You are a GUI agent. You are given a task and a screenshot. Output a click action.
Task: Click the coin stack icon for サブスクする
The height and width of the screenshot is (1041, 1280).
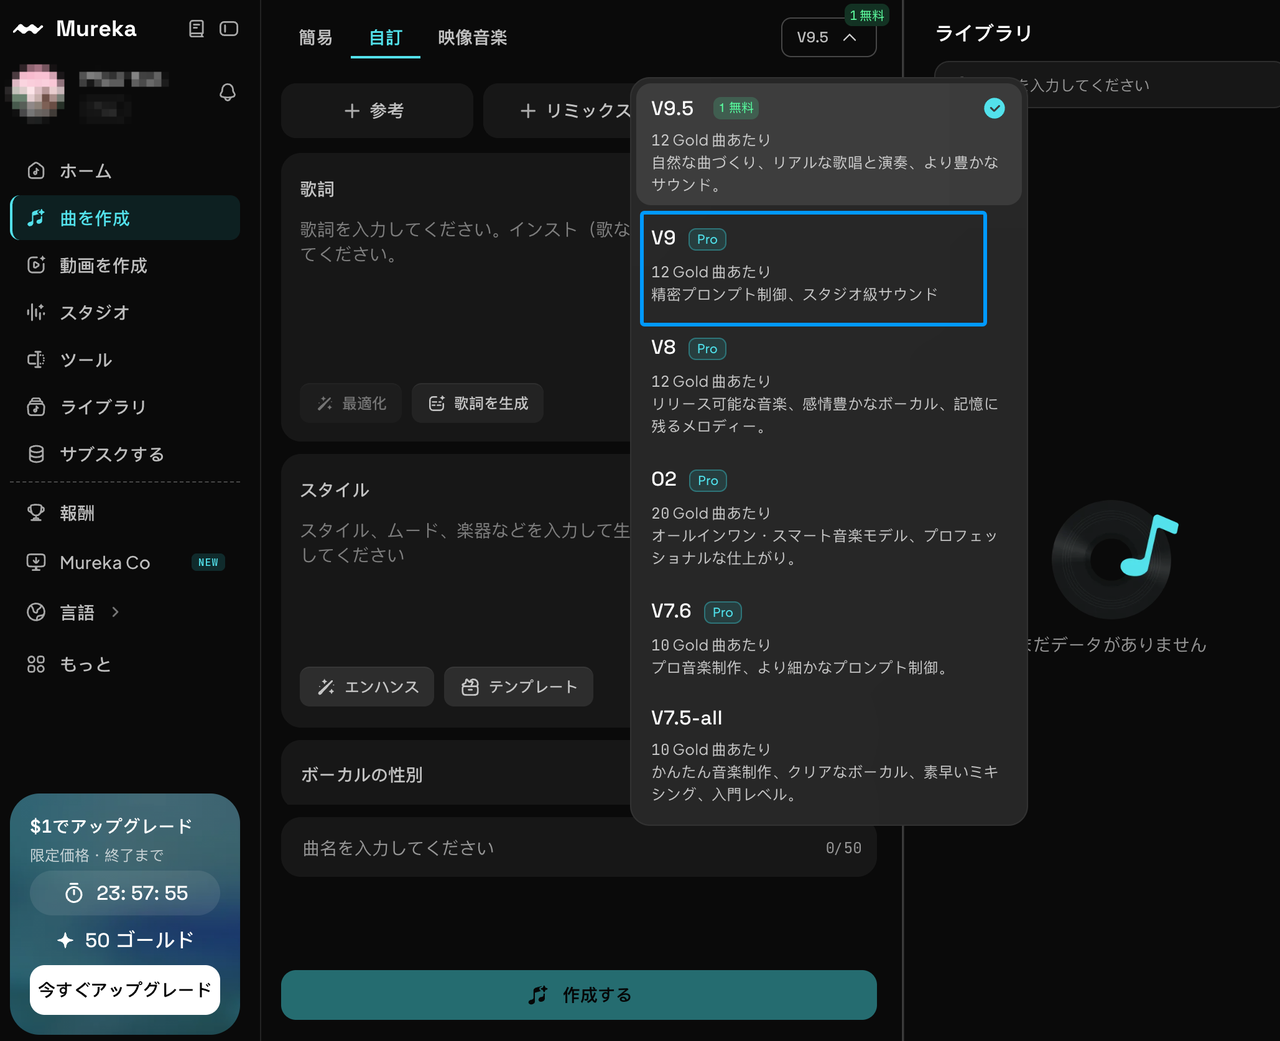[36, 454]
